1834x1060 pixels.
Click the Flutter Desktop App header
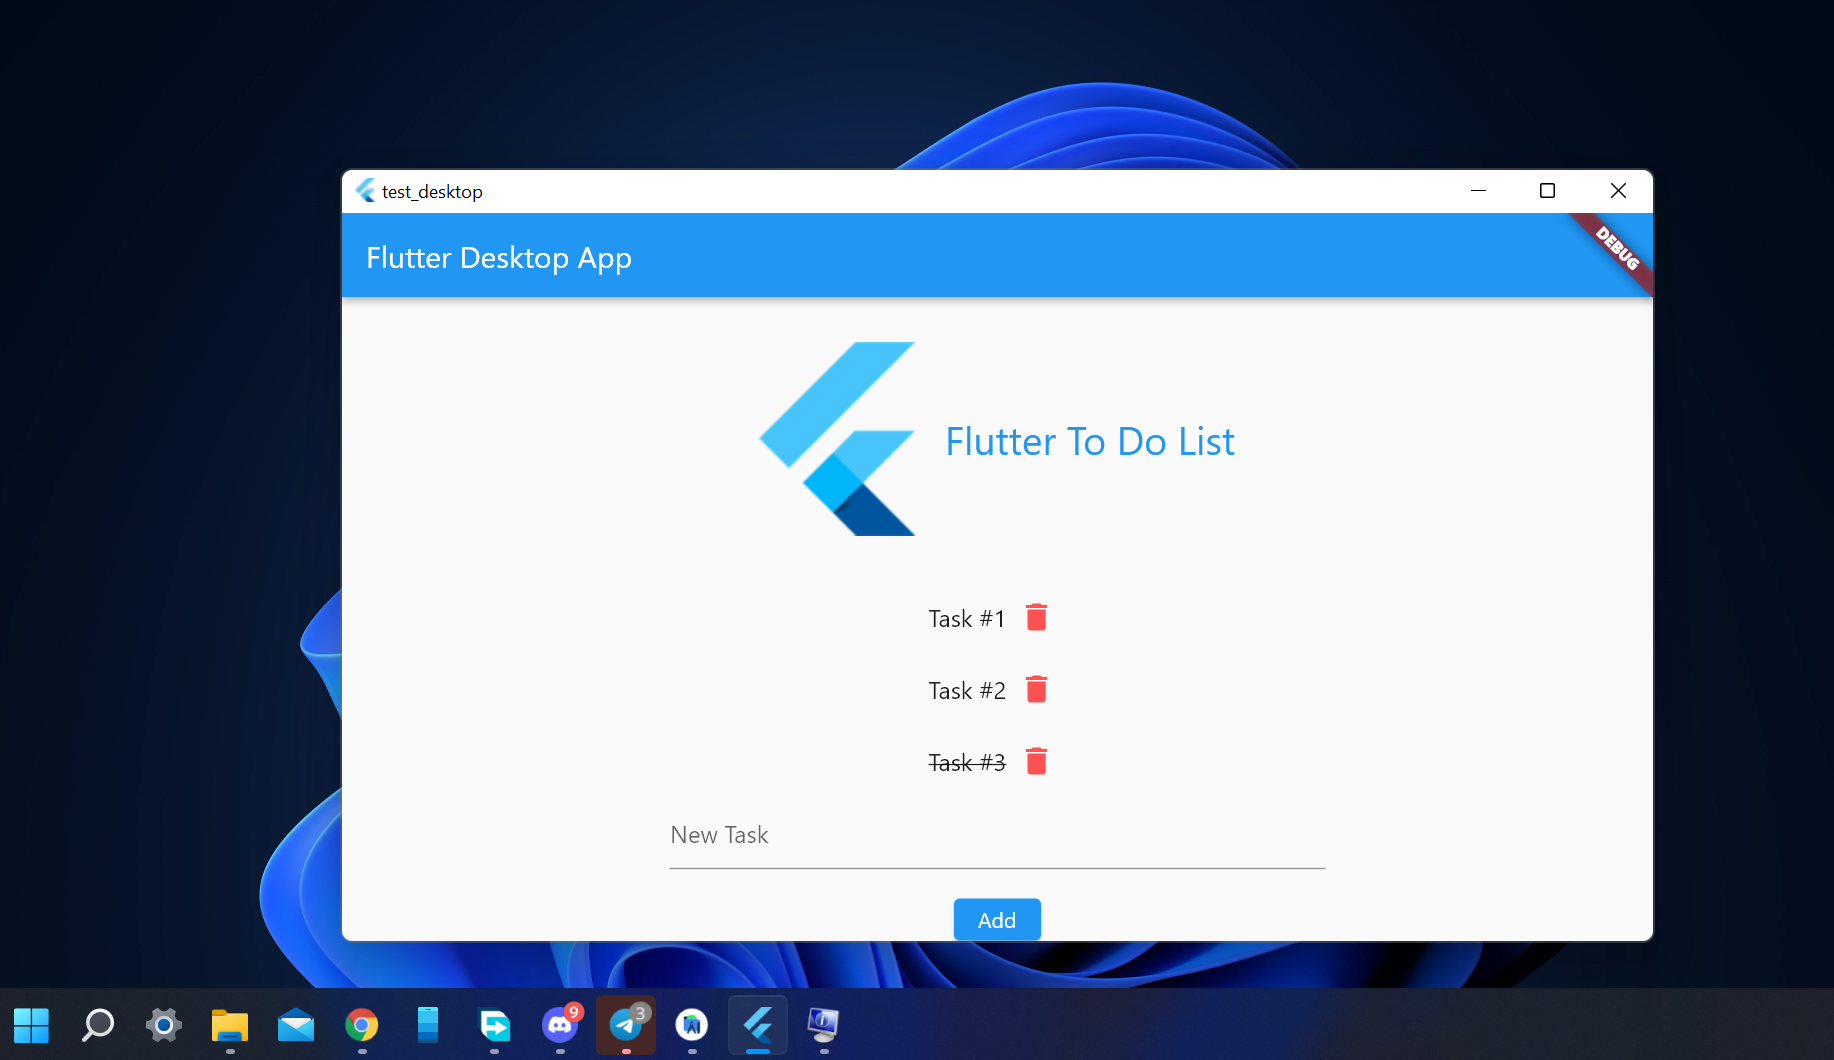click(499, 257)
